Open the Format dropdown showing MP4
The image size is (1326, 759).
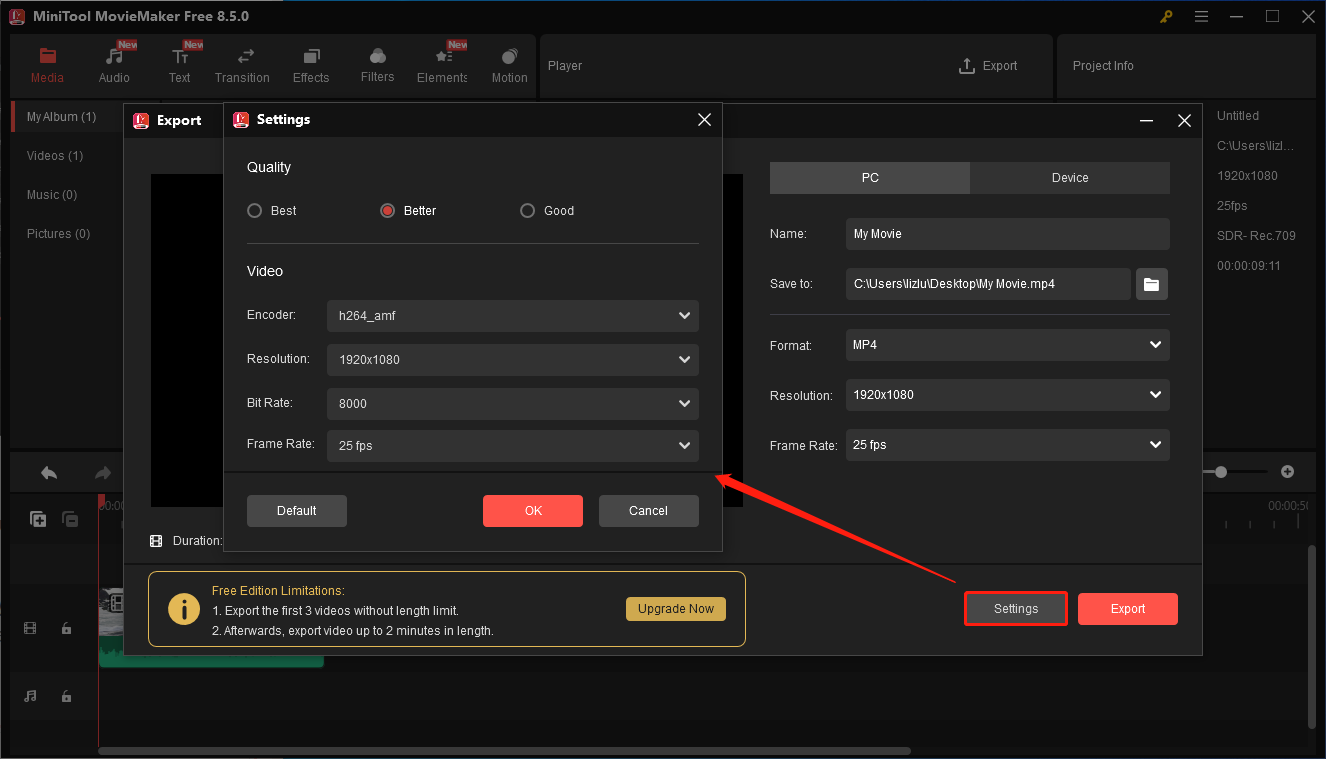tap(1007, 345)
